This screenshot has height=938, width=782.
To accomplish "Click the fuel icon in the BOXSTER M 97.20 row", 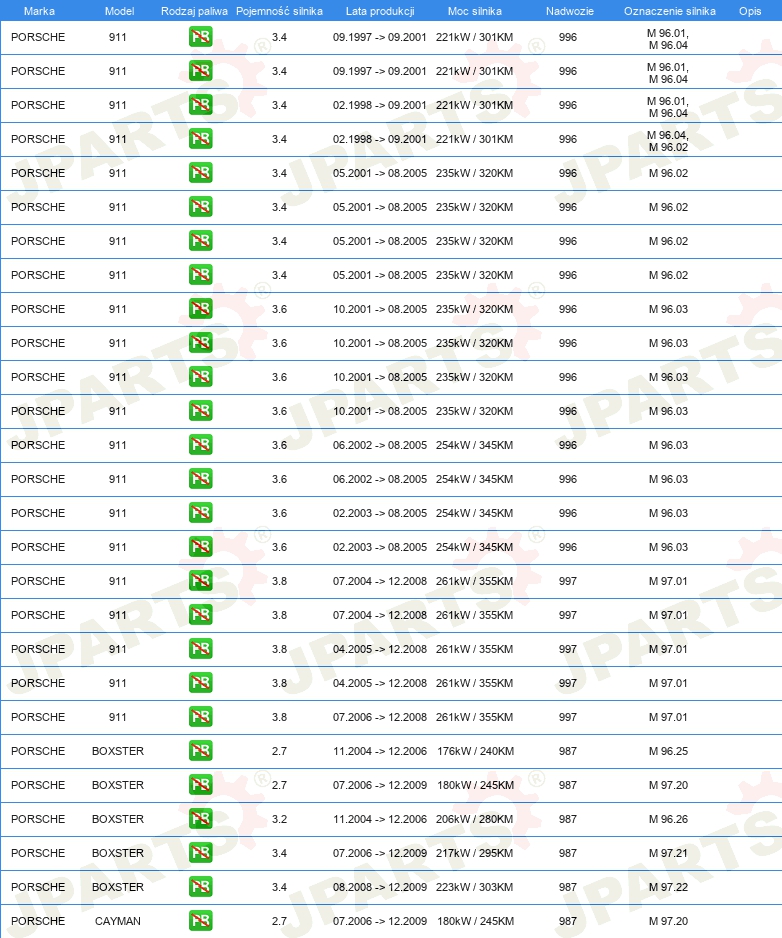I will click(x=200, y=785).
